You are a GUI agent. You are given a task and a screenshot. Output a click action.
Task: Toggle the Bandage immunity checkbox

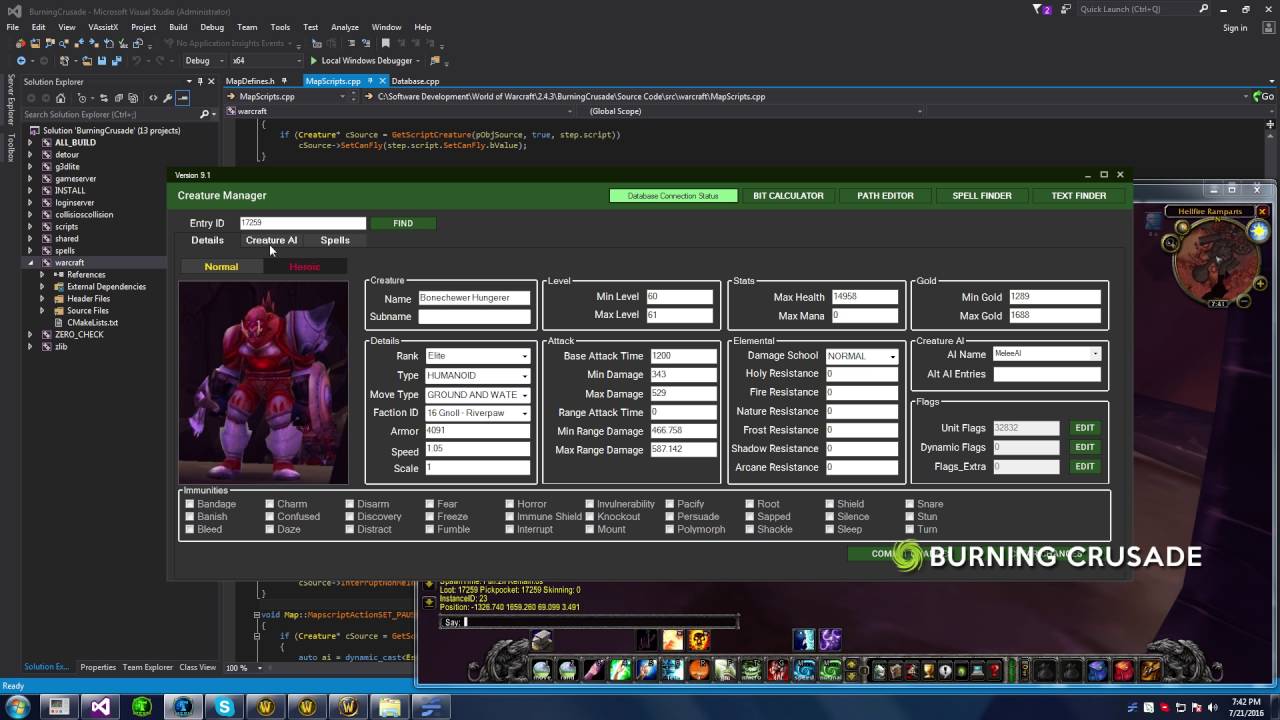[x=190, y=504]
